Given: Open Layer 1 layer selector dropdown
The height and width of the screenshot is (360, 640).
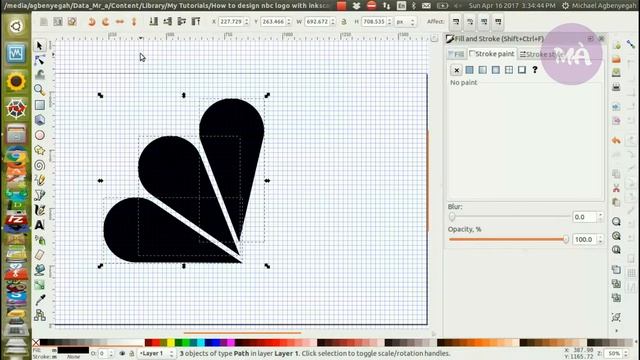Looking at the screenshot, I should coord(157,353).
